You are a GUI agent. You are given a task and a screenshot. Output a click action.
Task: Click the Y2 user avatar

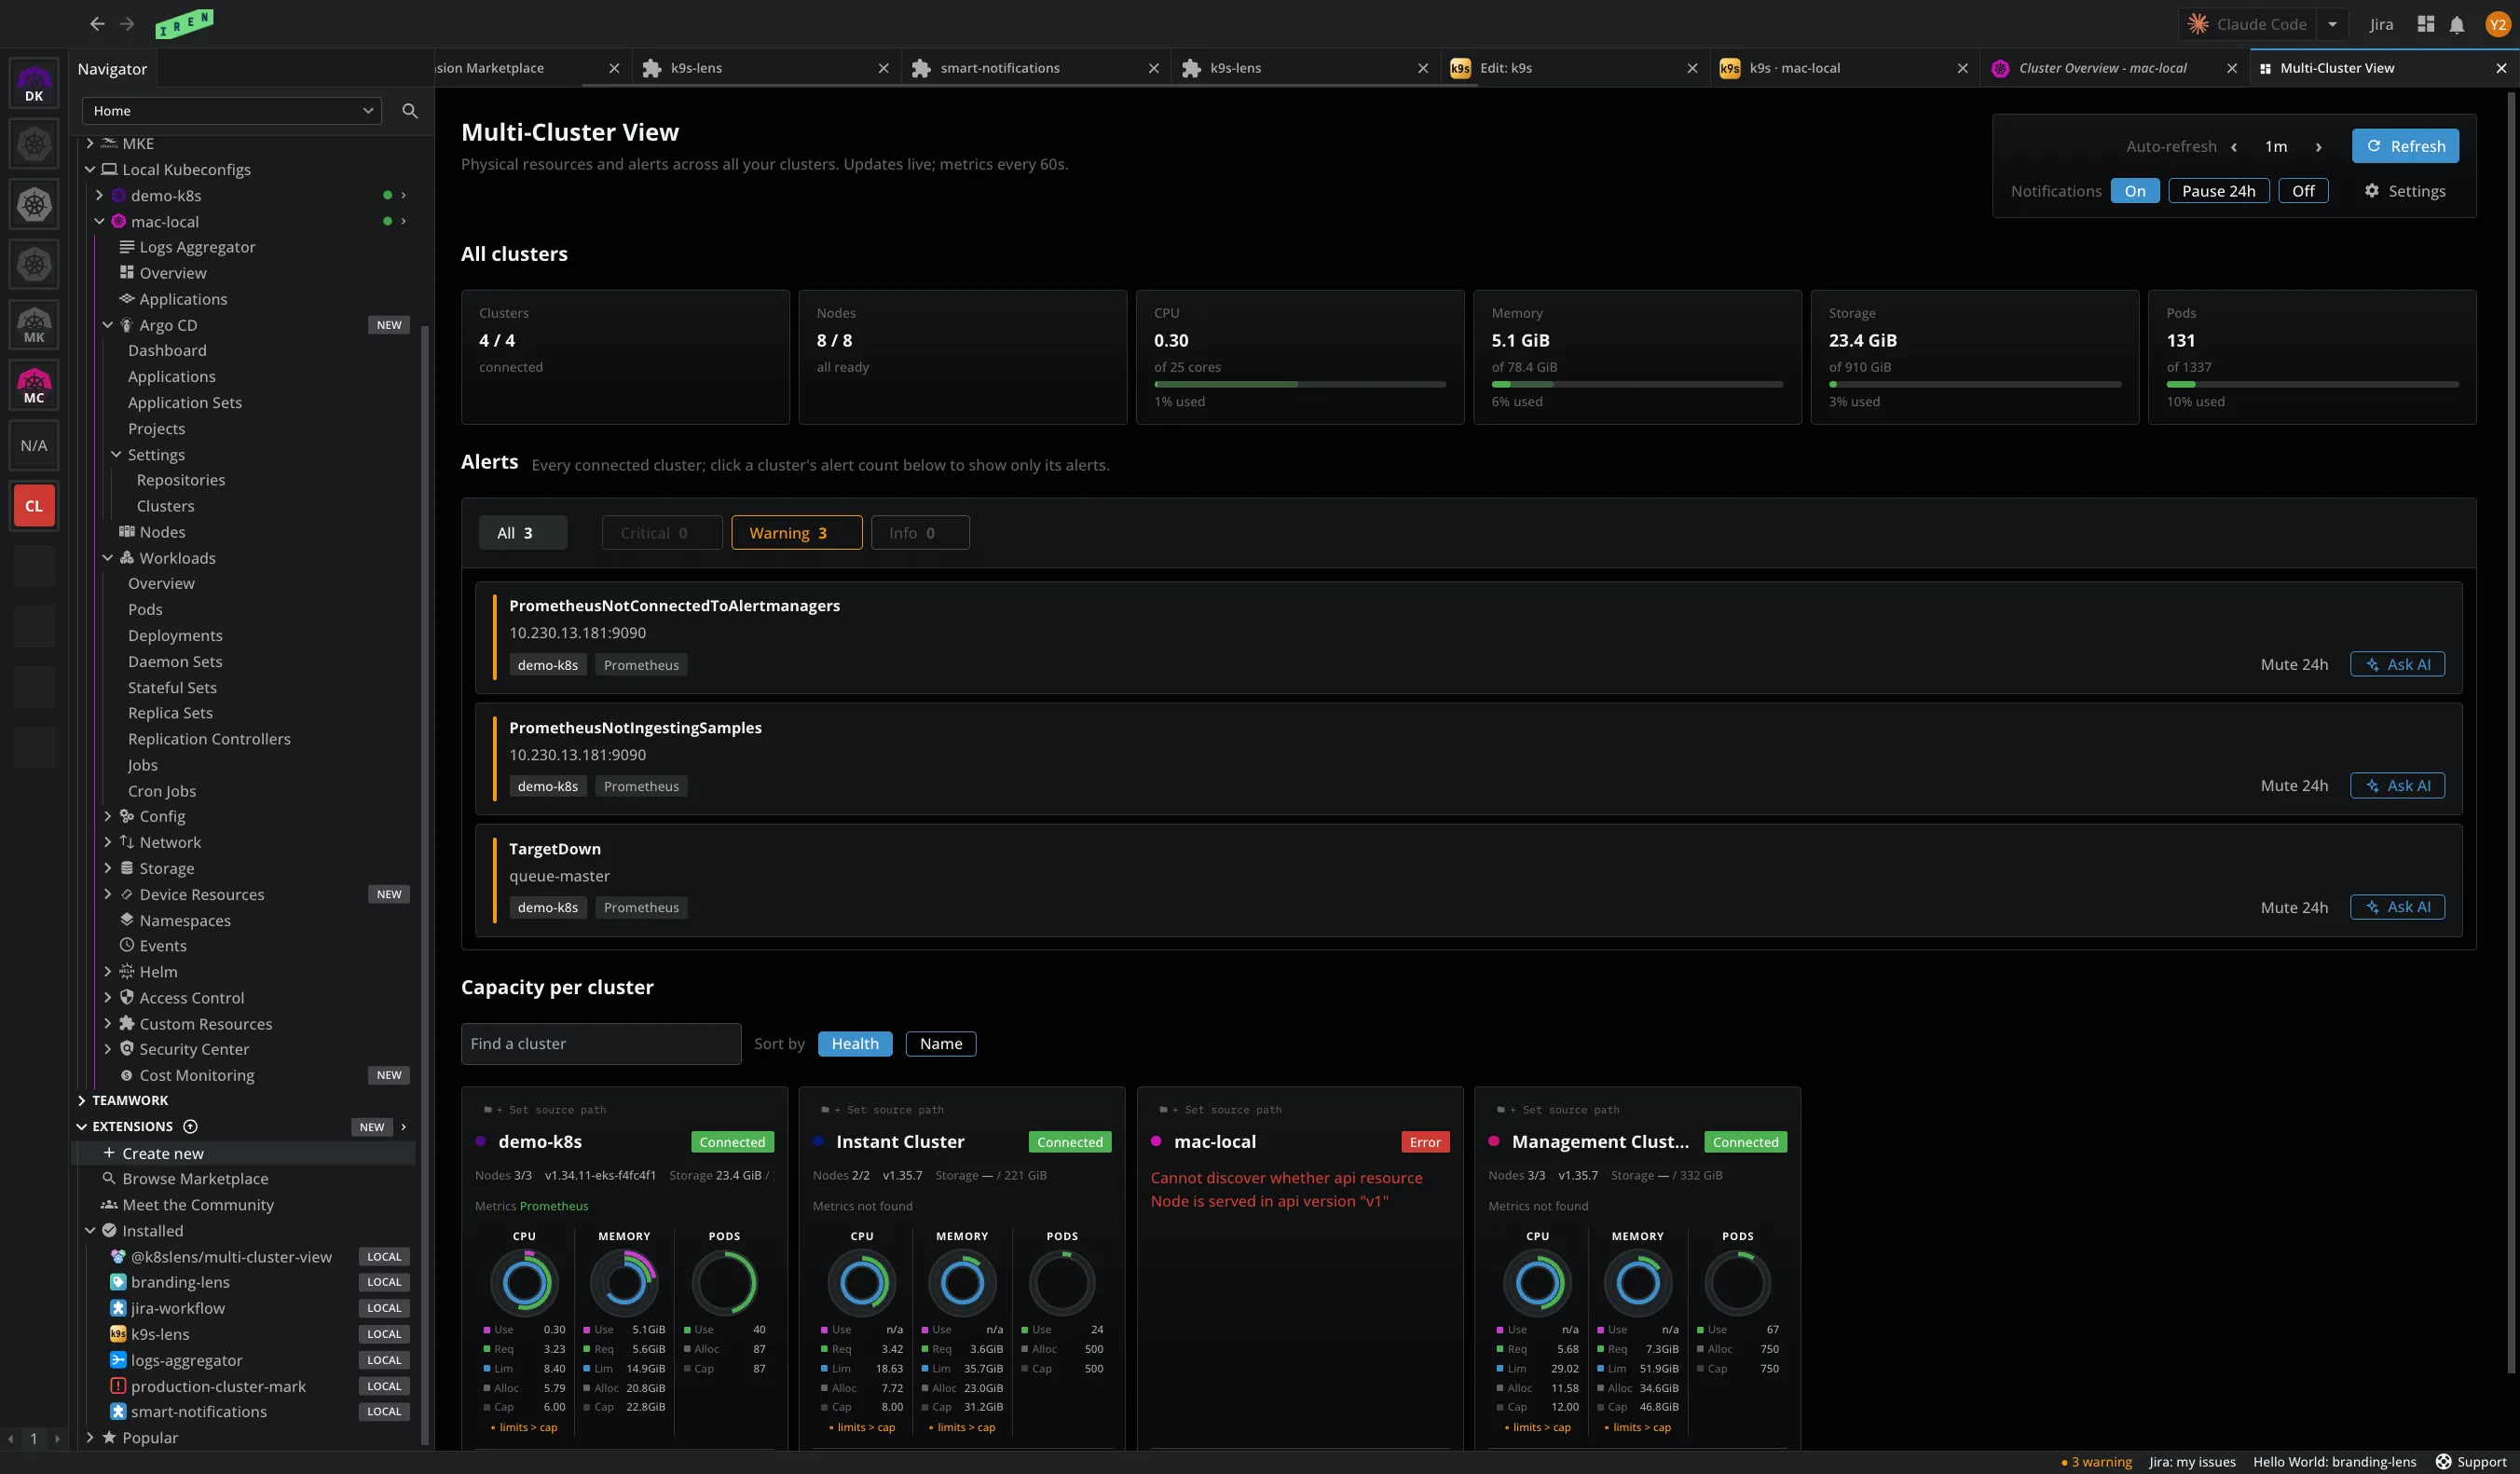(2497, 24)
